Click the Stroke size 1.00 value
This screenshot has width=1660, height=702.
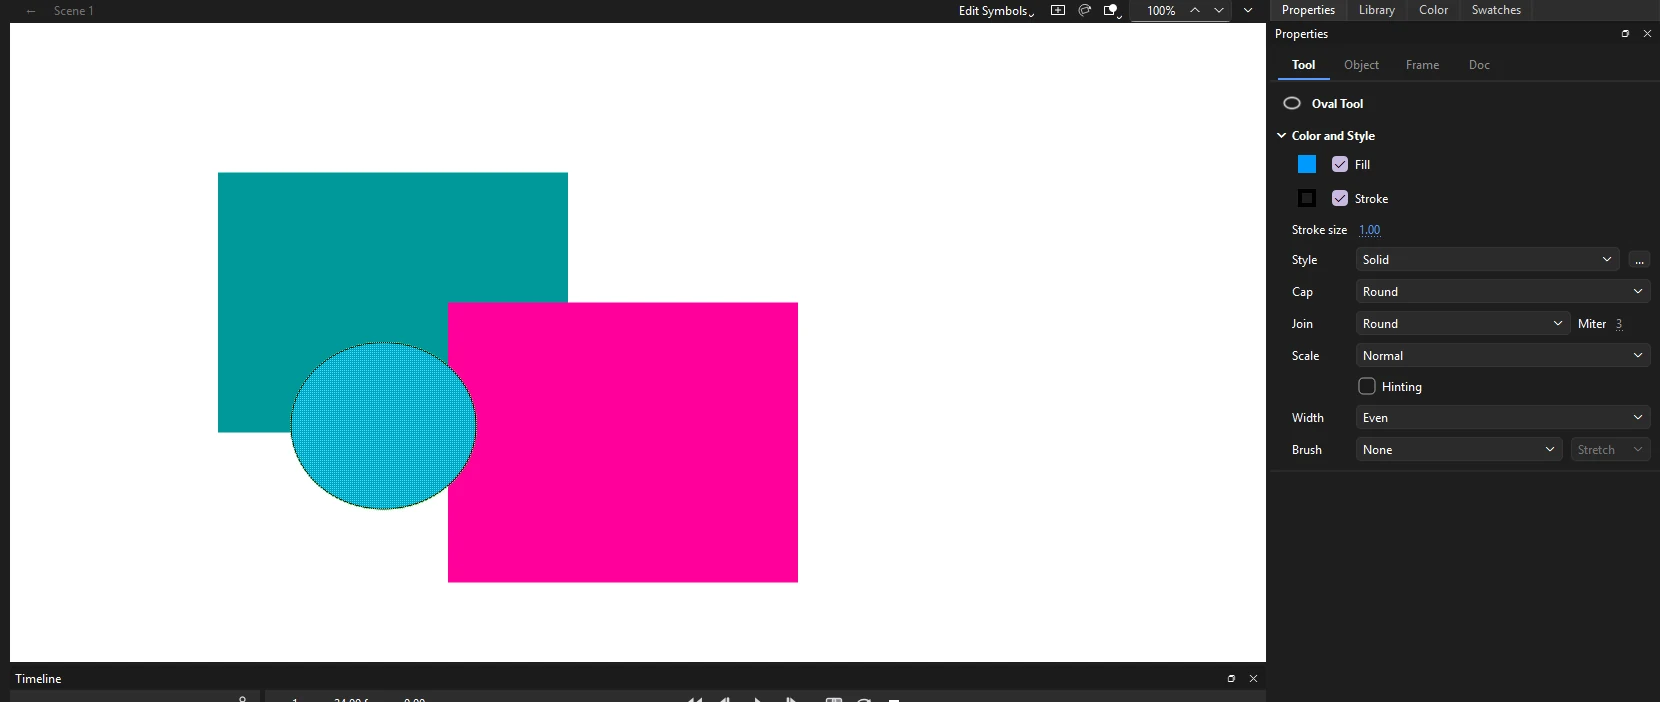coord(1369,230)
